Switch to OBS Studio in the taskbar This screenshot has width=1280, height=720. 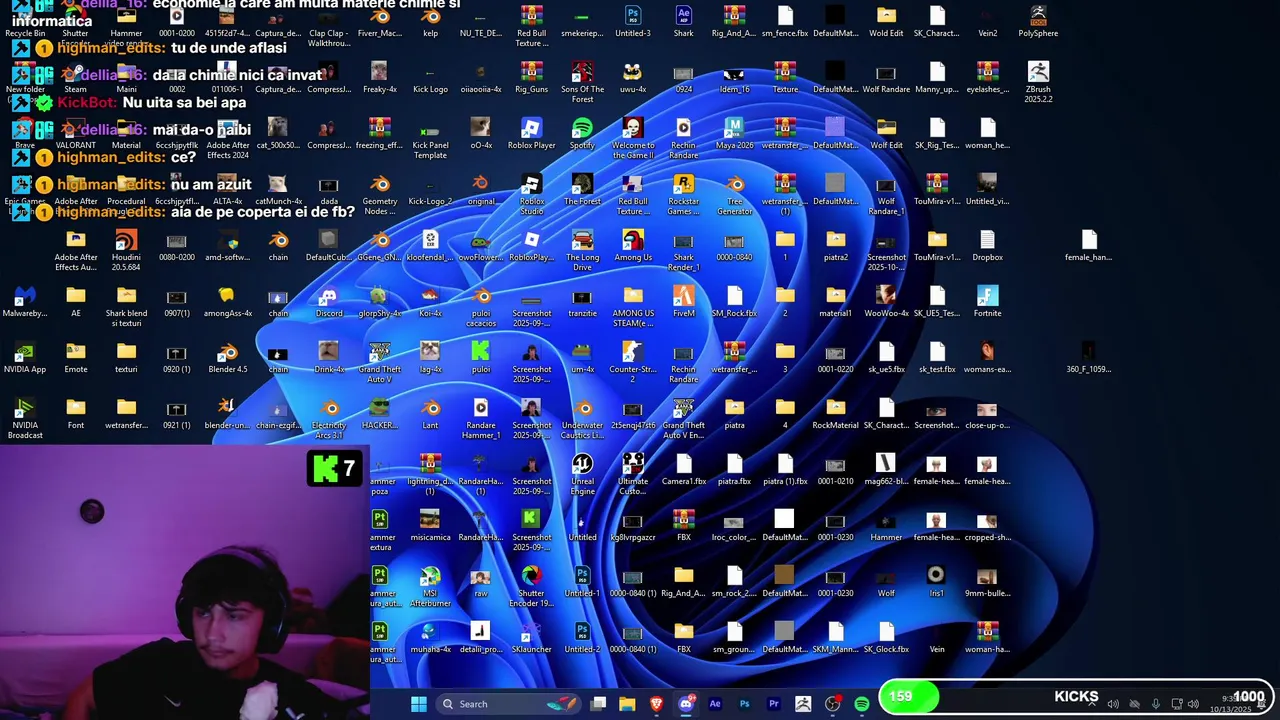(832, 704)
